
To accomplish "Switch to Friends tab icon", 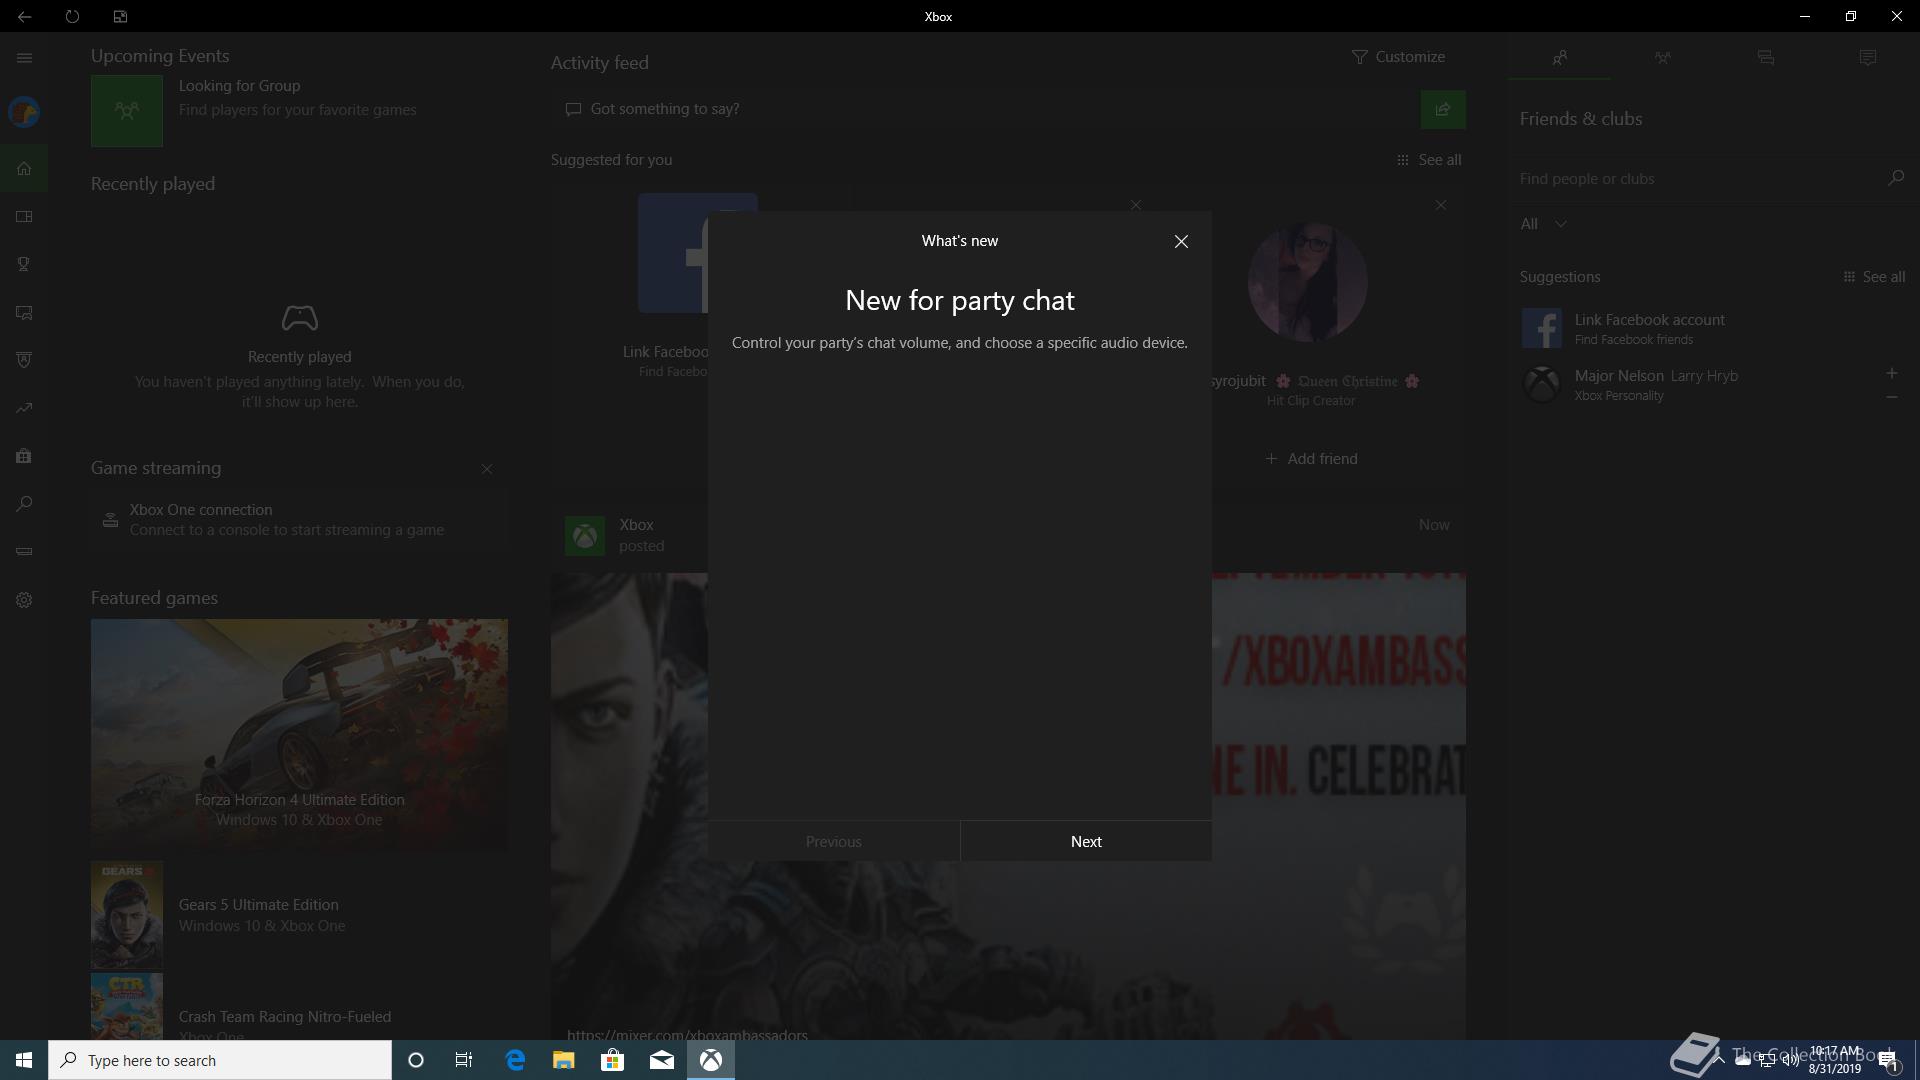I will point(1559,58).
